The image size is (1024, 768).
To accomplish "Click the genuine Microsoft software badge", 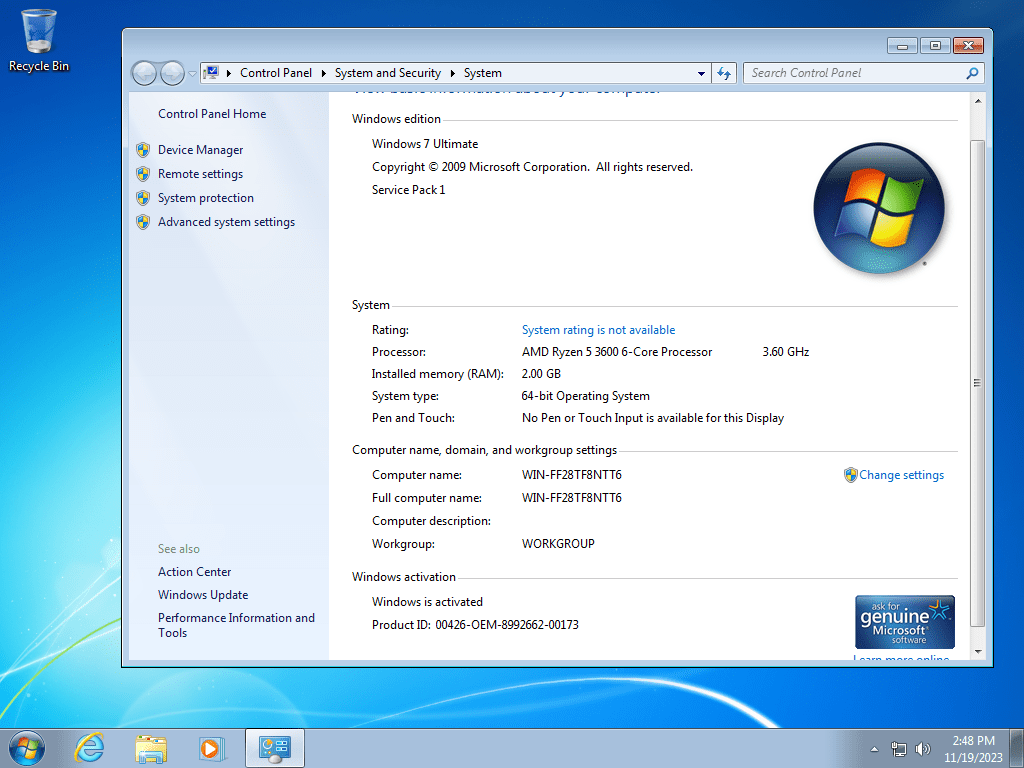I will pyautogui.click(x=904, y=622).
